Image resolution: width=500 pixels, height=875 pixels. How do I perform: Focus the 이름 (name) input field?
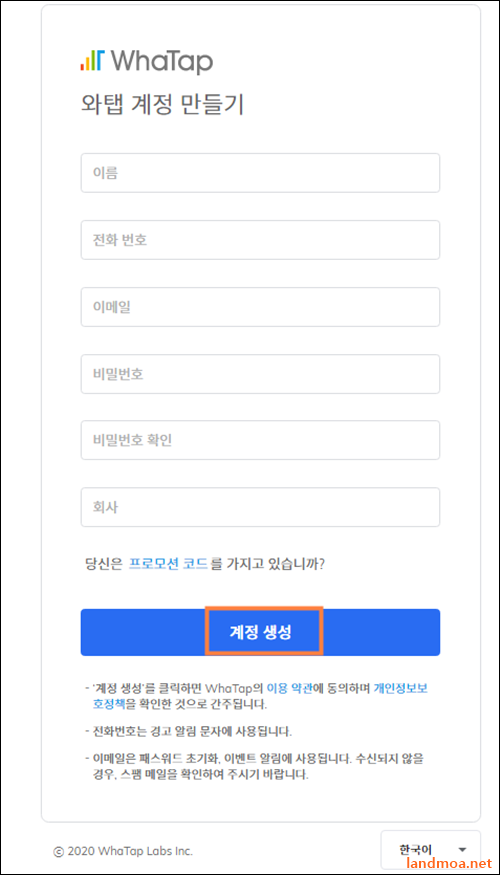(260, 173)
